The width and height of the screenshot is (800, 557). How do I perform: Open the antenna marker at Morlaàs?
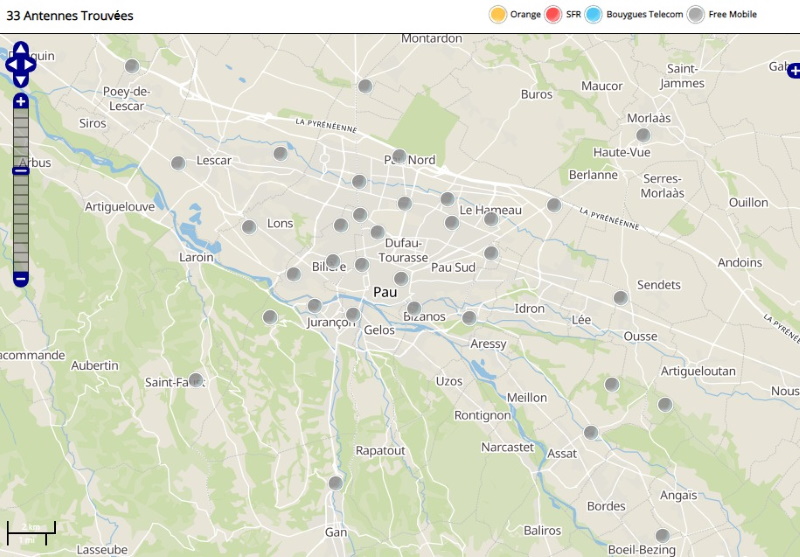(643, 135)
